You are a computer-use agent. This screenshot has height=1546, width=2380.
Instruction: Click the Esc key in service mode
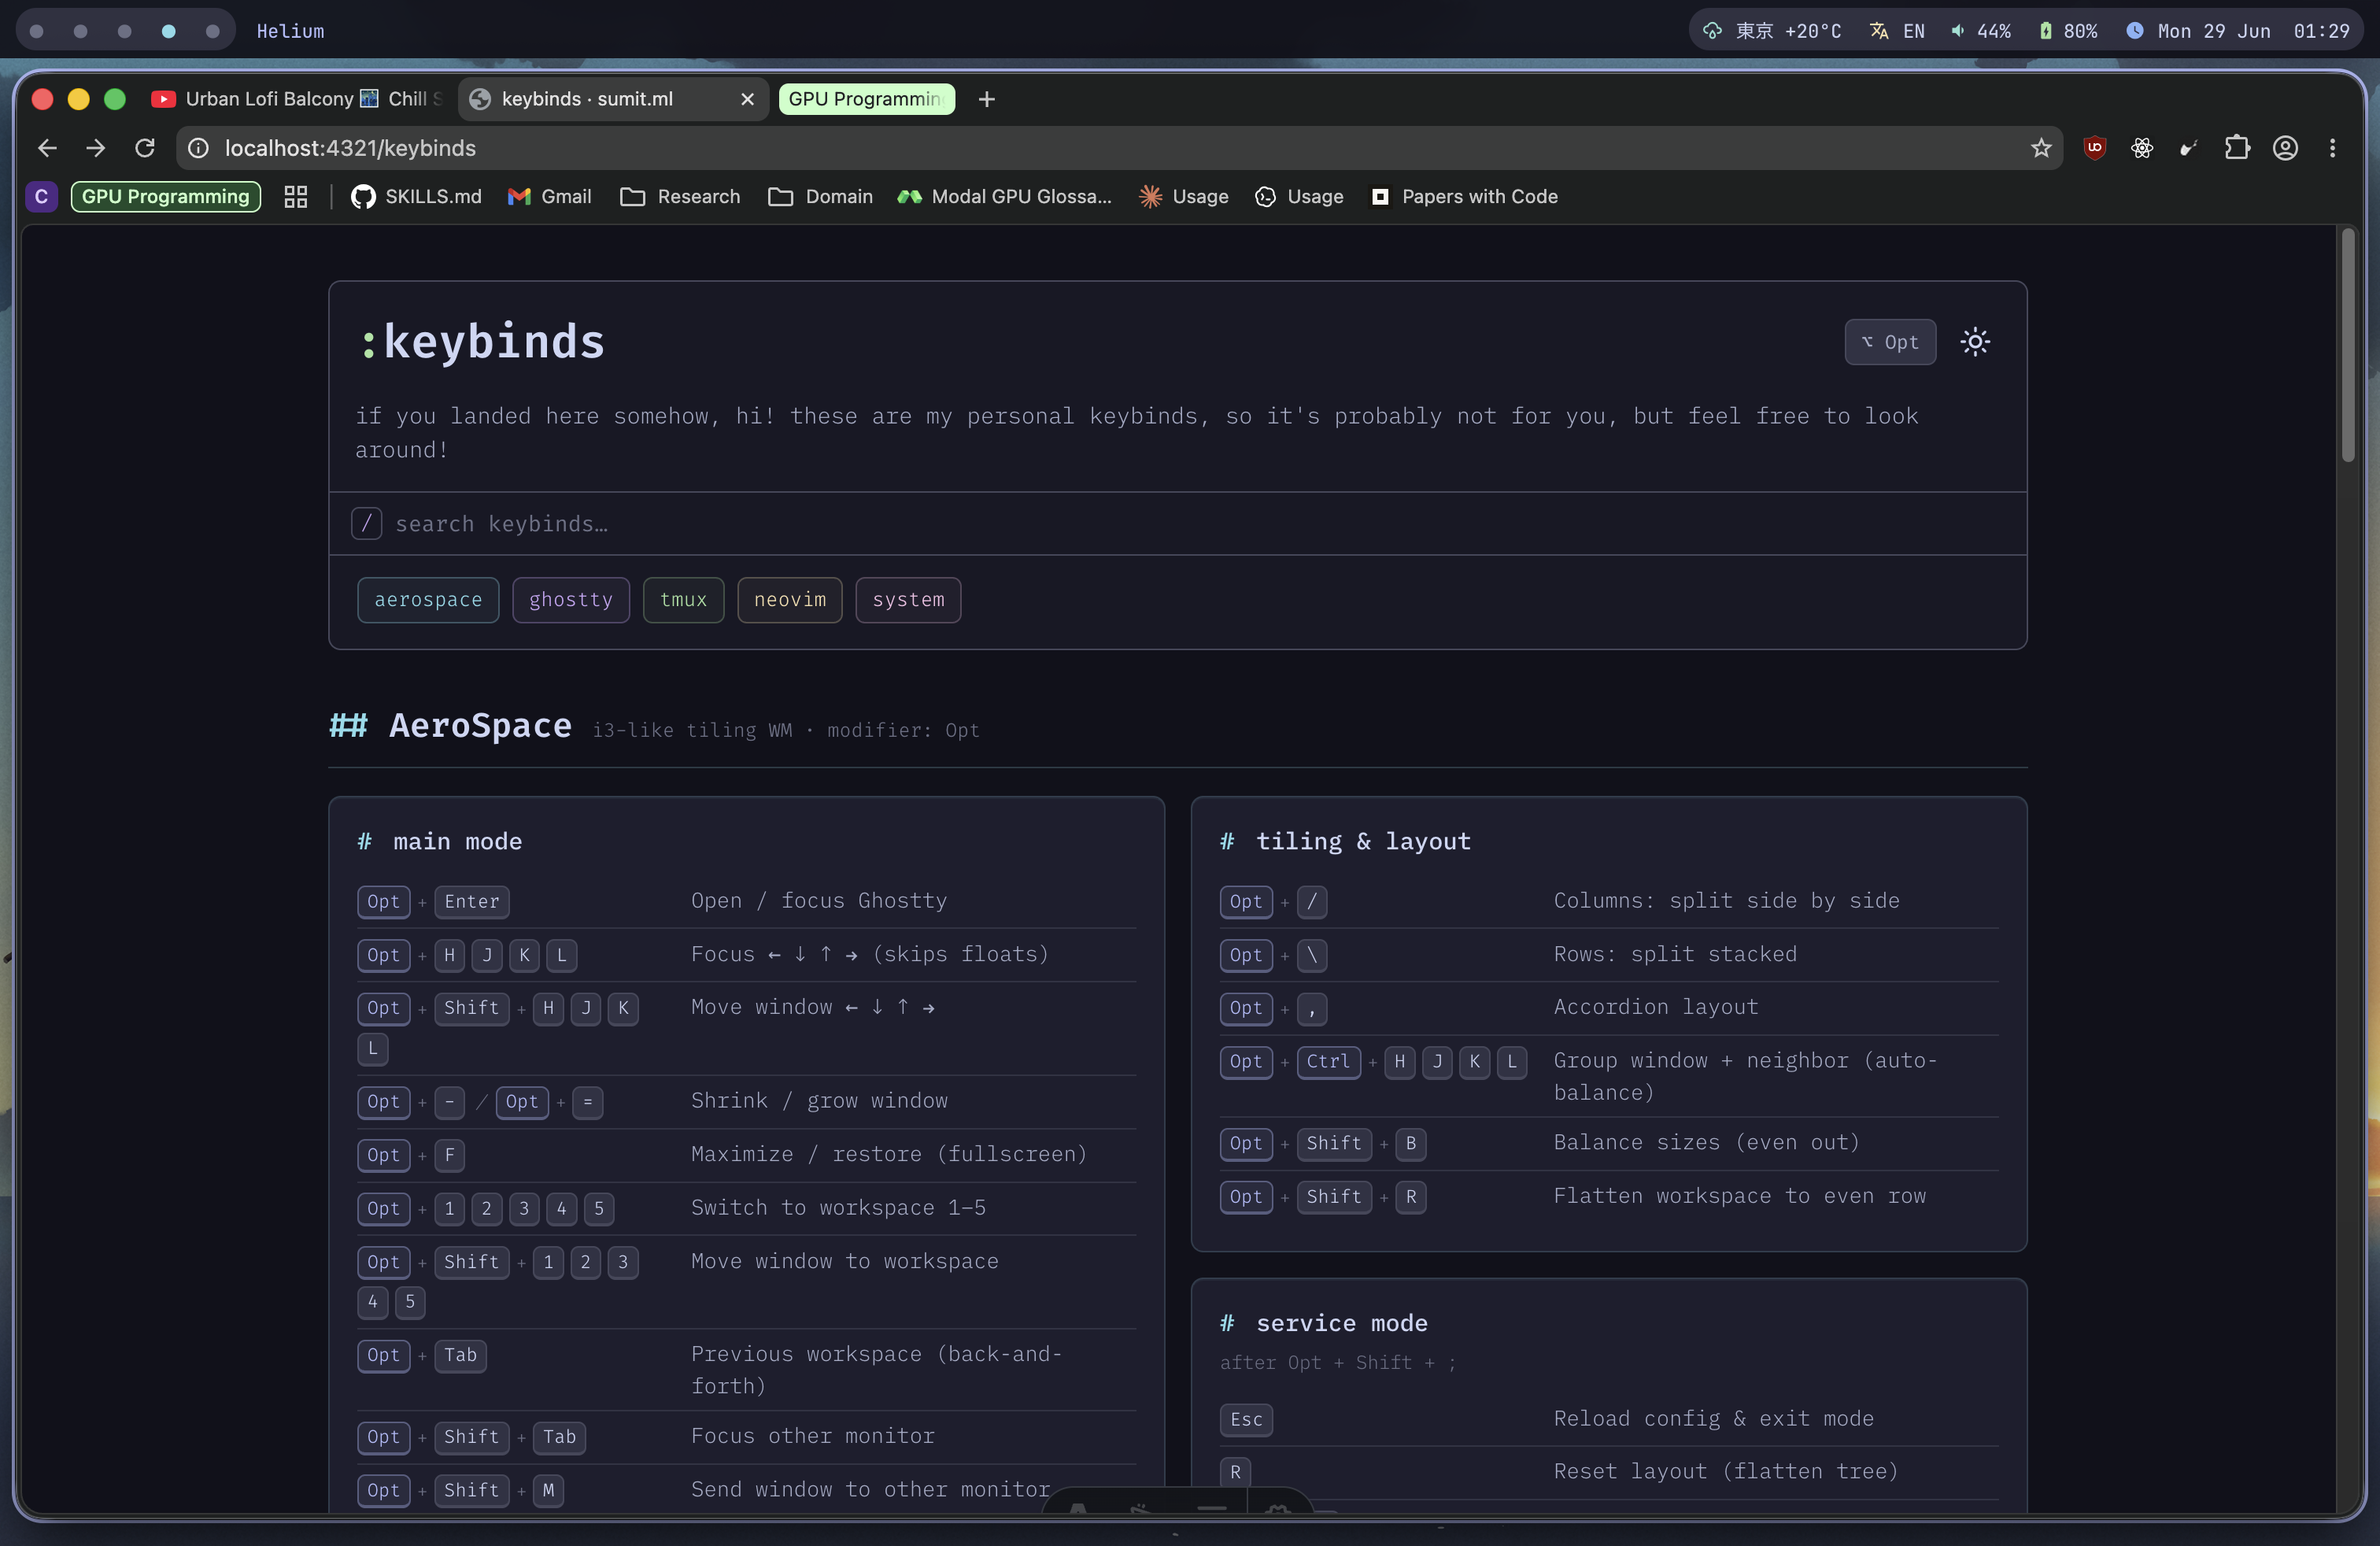(1246, 1420)
